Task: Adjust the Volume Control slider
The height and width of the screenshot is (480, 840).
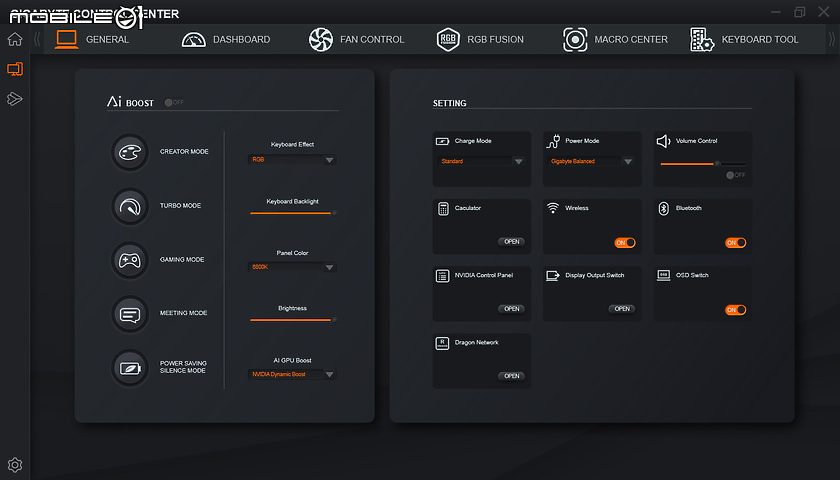Action: [x=703, y=164]
